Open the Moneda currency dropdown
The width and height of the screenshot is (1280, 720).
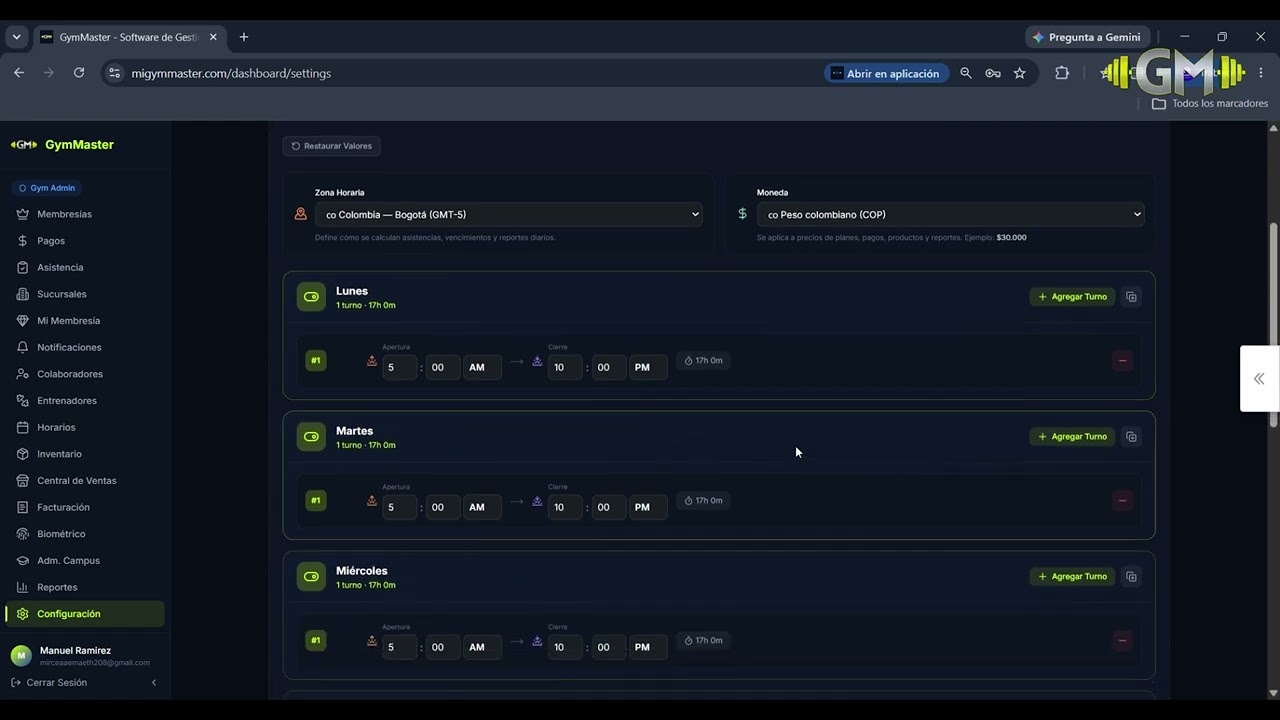950,214
